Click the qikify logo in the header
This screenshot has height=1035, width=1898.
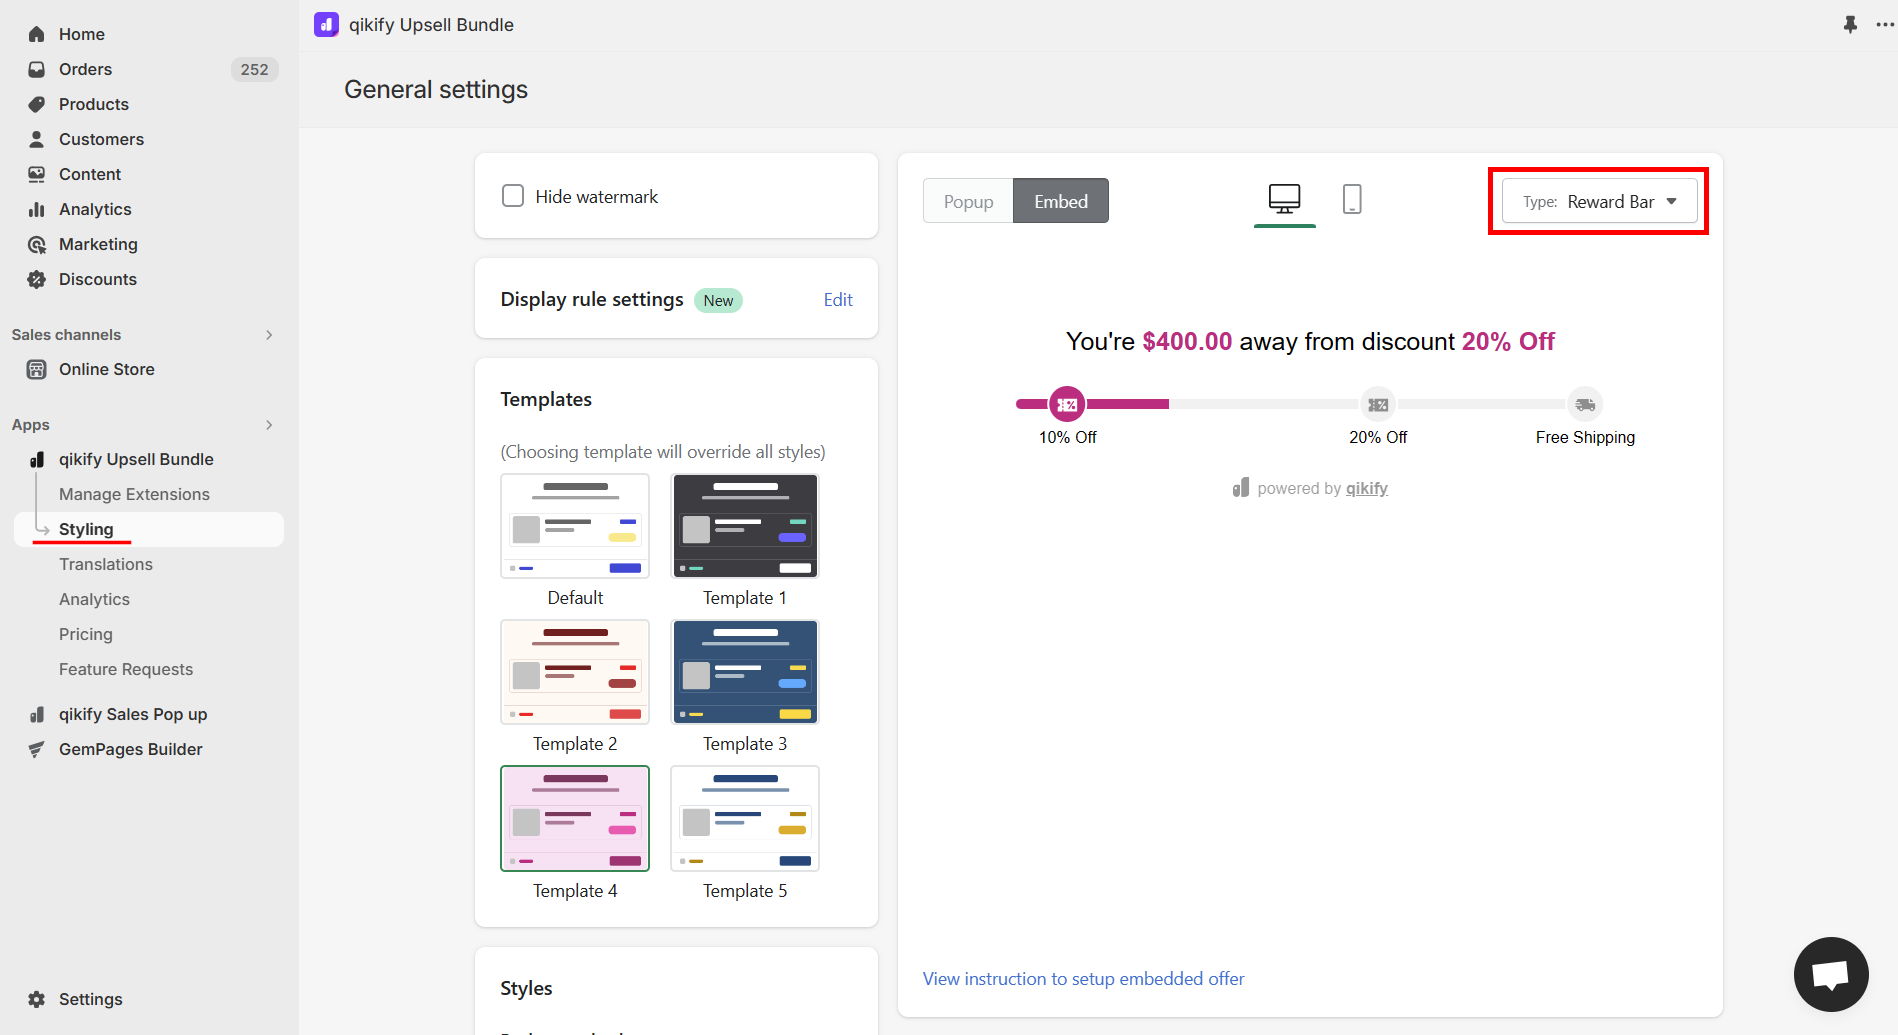point(326,24)
